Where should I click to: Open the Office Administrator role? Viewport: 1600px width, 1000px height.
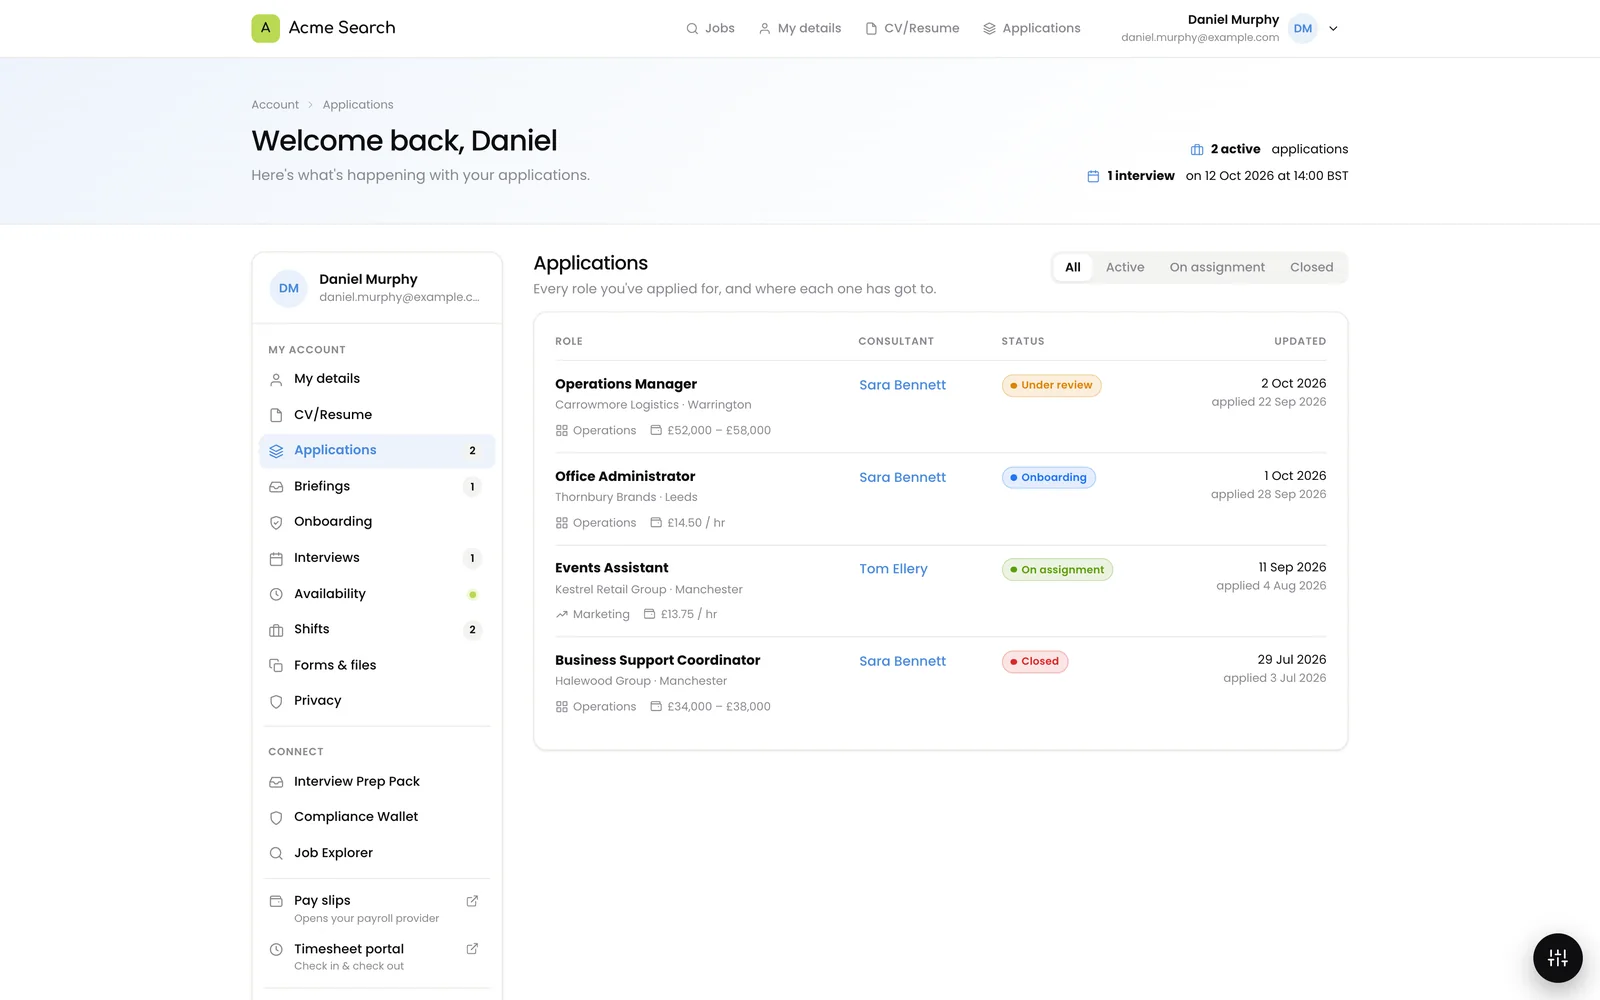pyautogui.click(x=625, y=476)
